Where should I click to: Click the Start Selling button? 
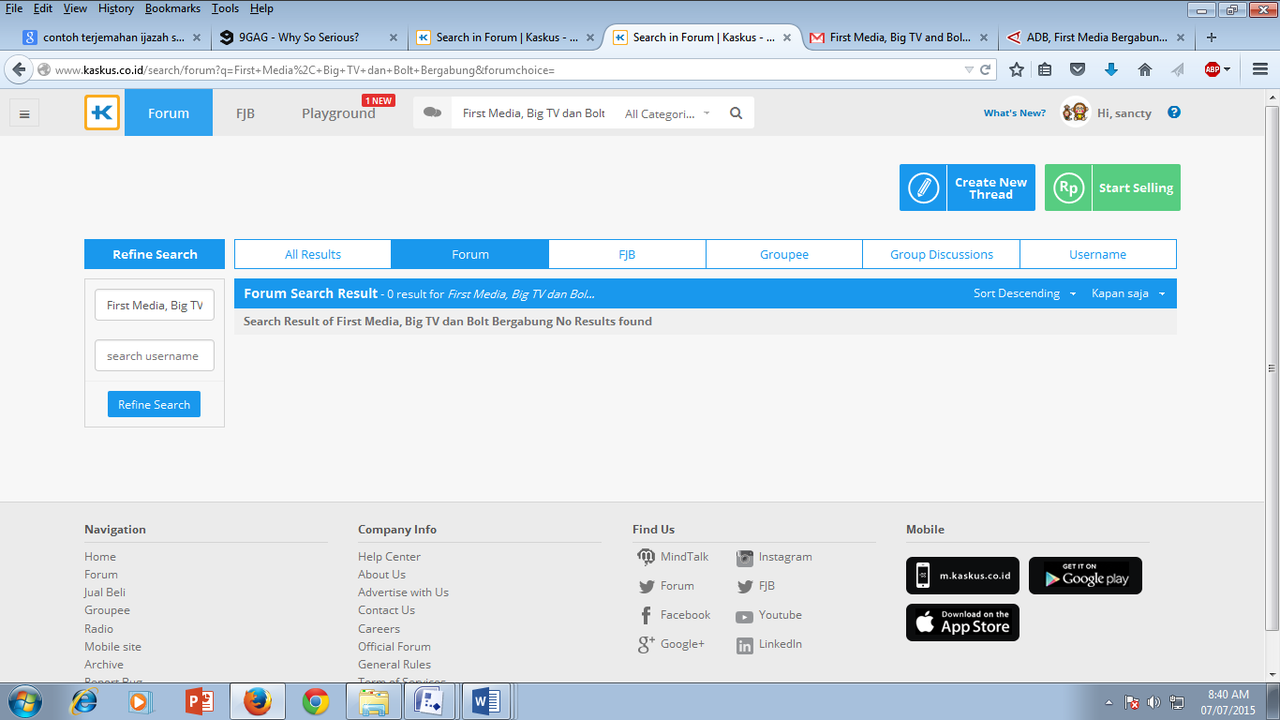click(1112, 187)
